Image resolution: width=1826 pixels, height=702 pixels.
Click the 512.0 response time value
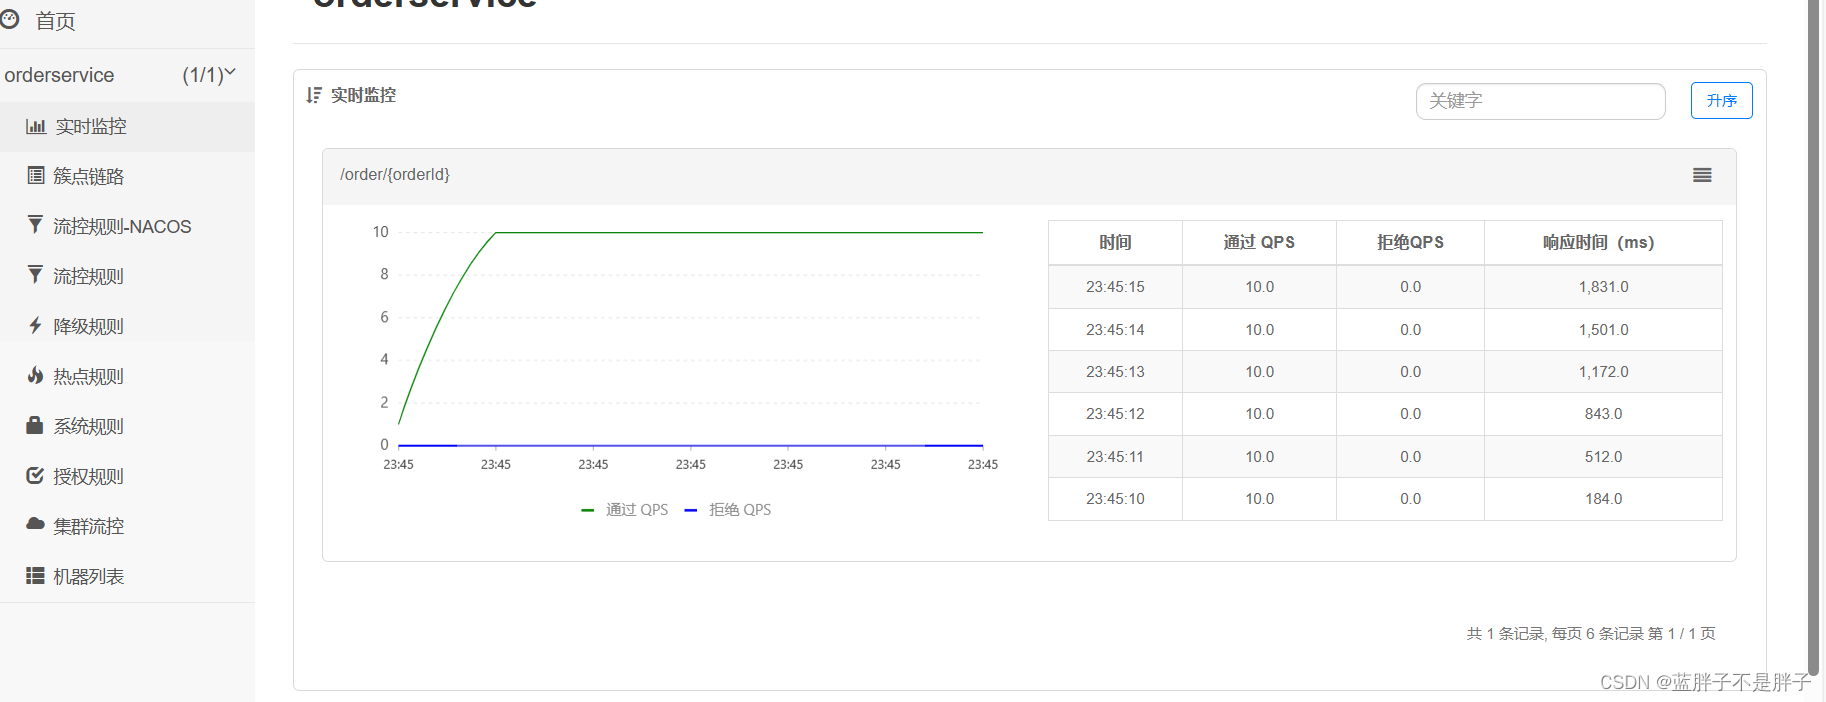point(1603,457)
